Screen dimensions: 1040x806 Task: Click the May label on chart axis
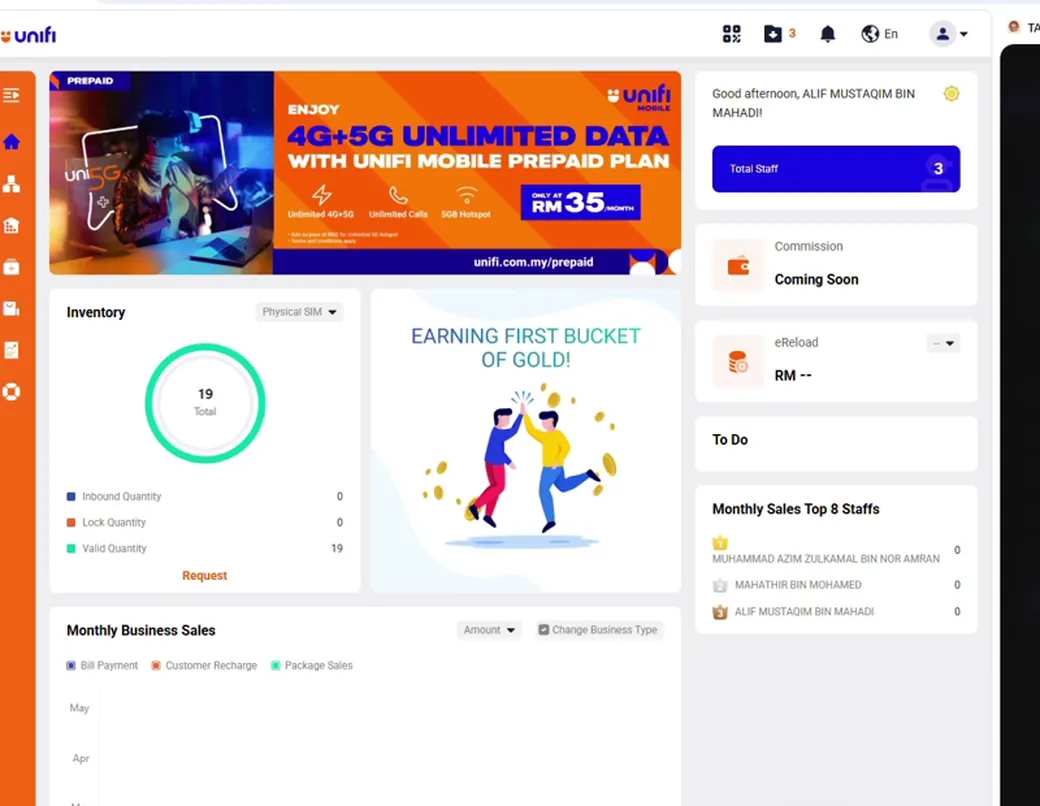click(79, 708)
